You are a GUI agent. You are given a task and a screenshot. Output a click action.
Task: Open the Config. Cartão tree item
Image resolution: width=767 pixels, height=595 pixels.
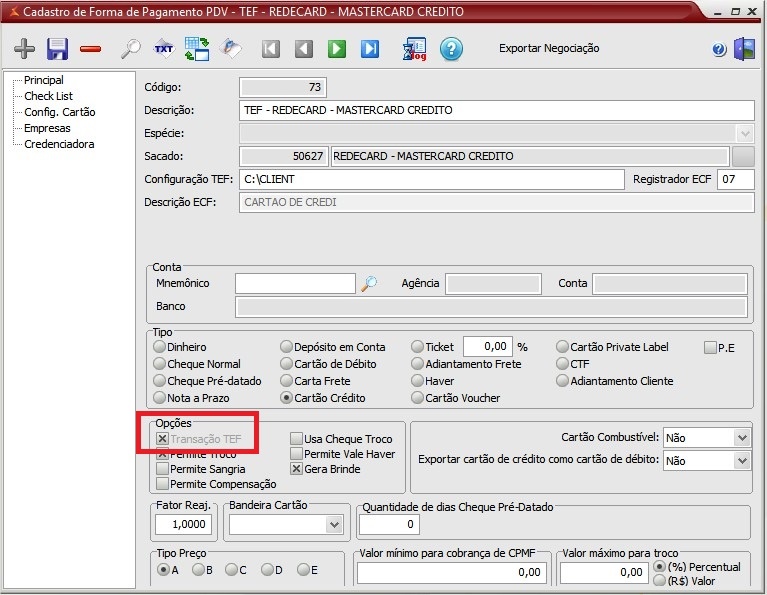(59, 112)
